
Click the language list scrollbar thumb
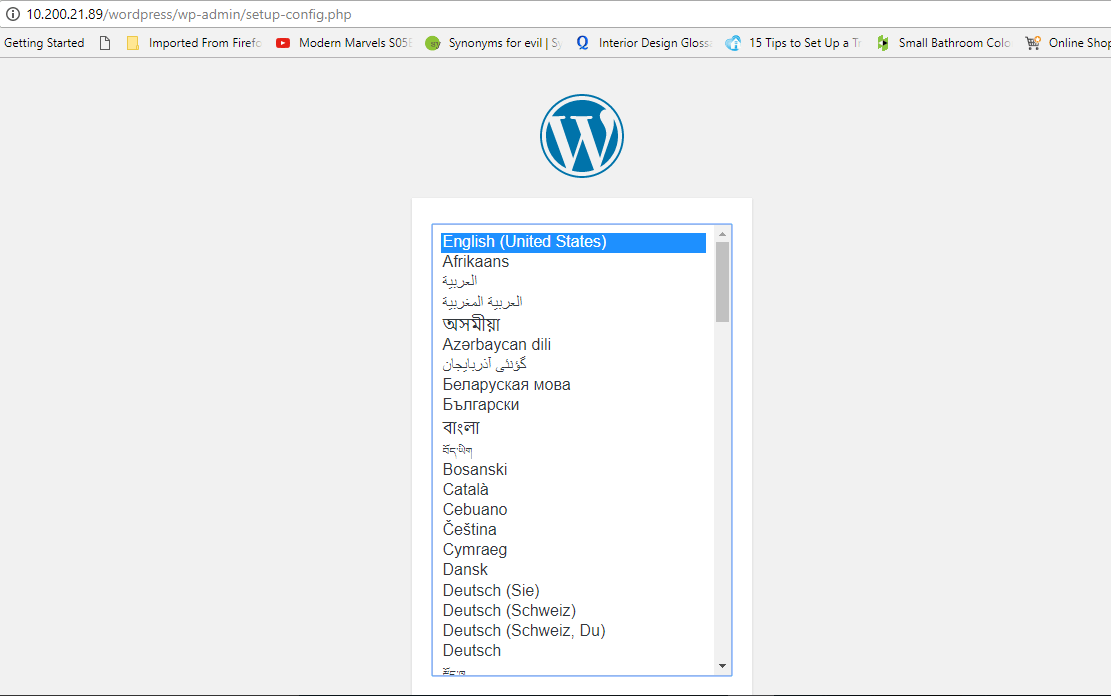pos(722,282)
